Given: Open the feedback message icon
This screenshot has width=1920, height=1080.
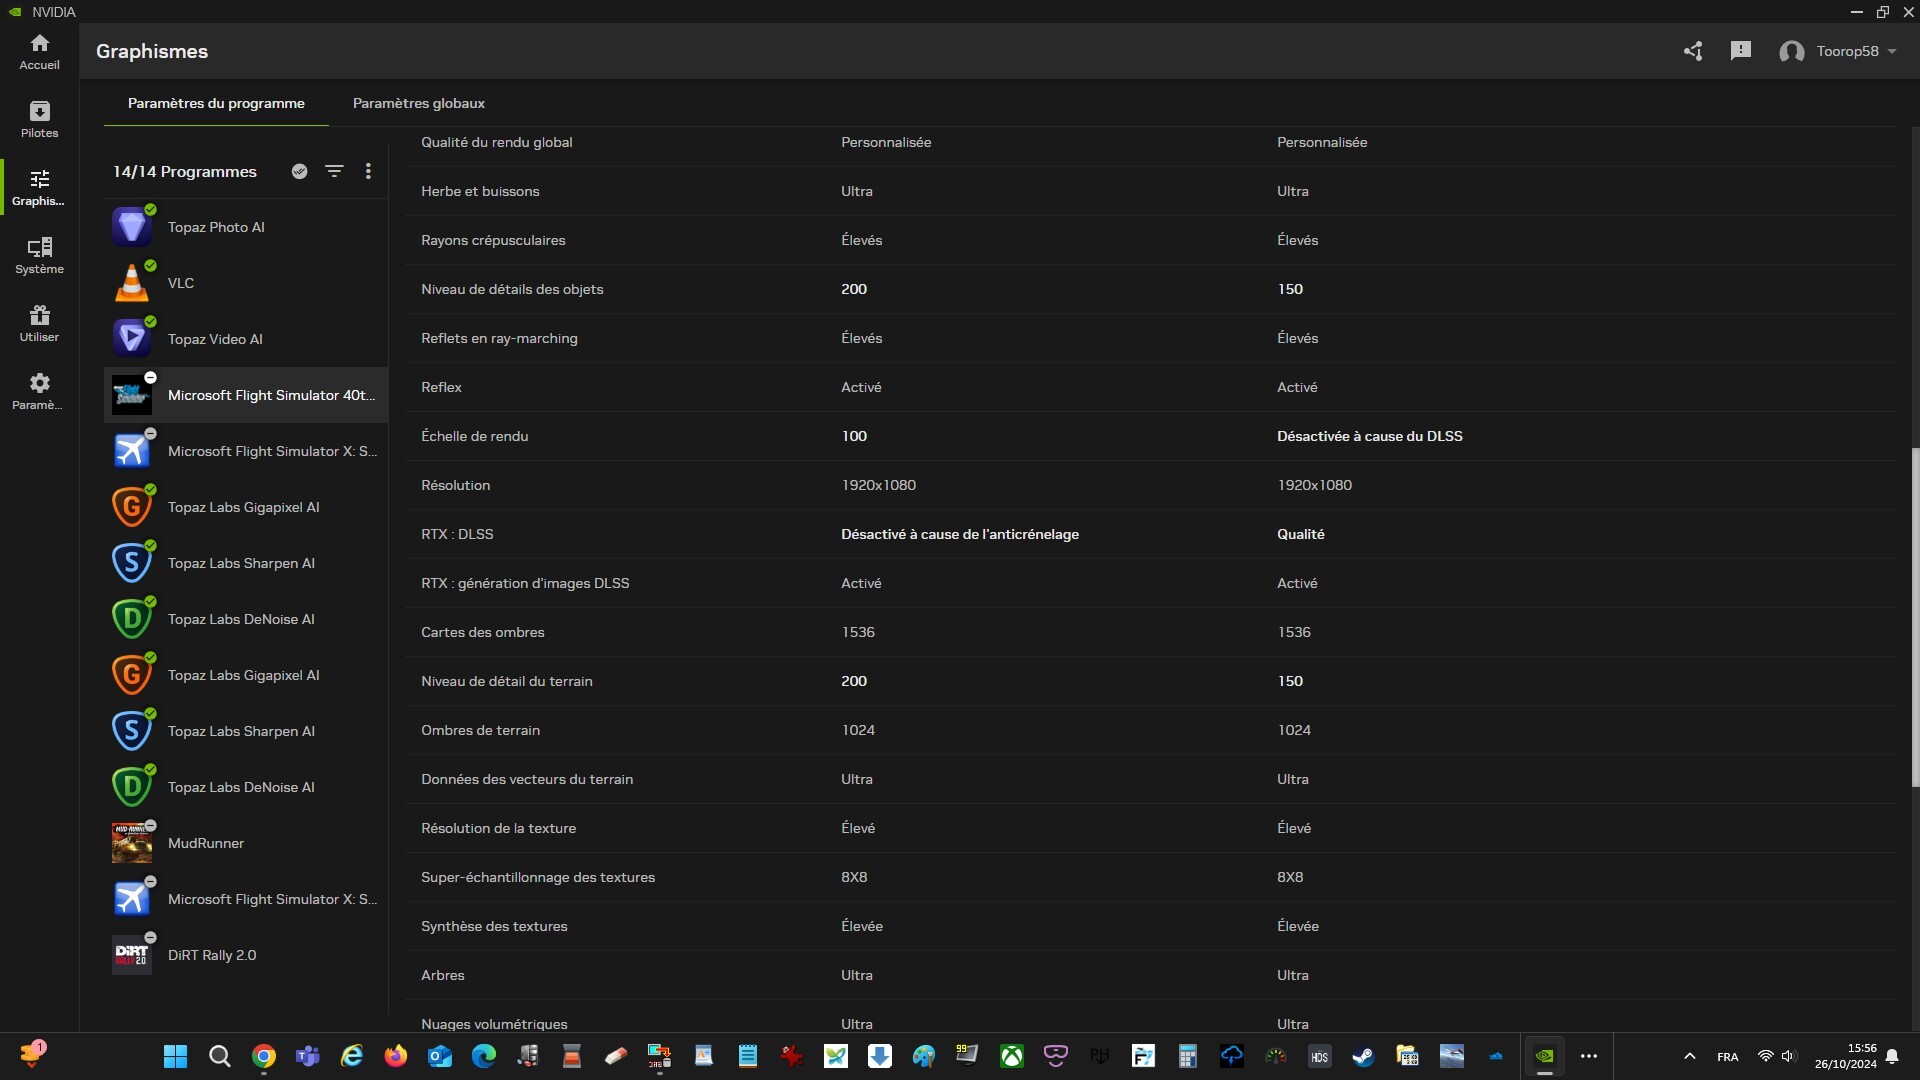Looking at the screenshot, I should [1740, 51].
